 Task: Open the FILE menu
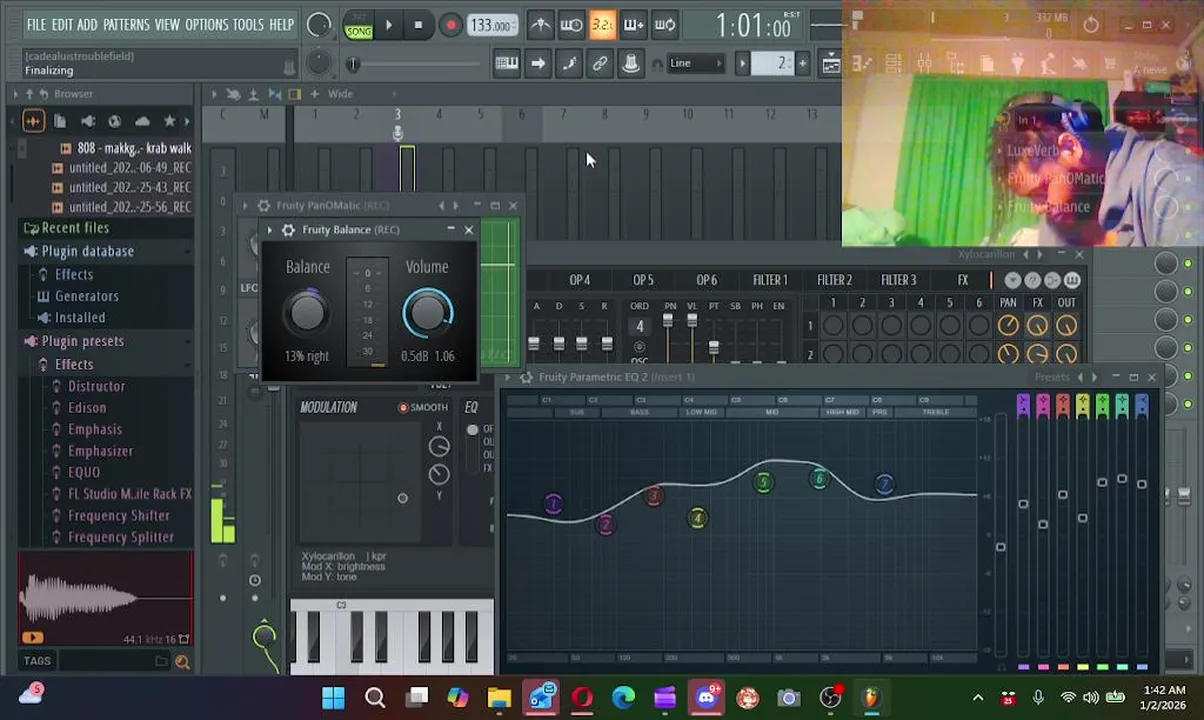tap(36, 24)
